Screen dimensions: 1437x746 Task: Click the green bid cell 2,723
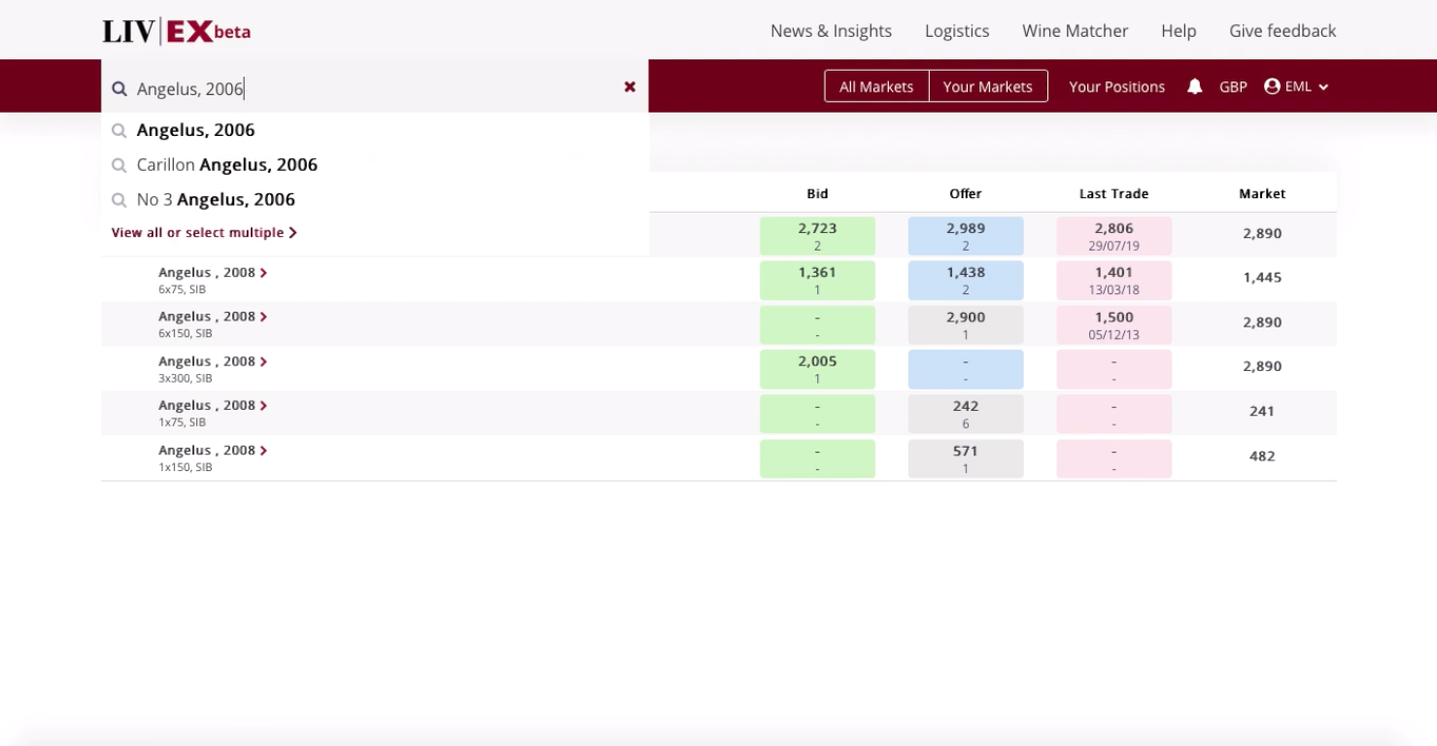[817, 236]
